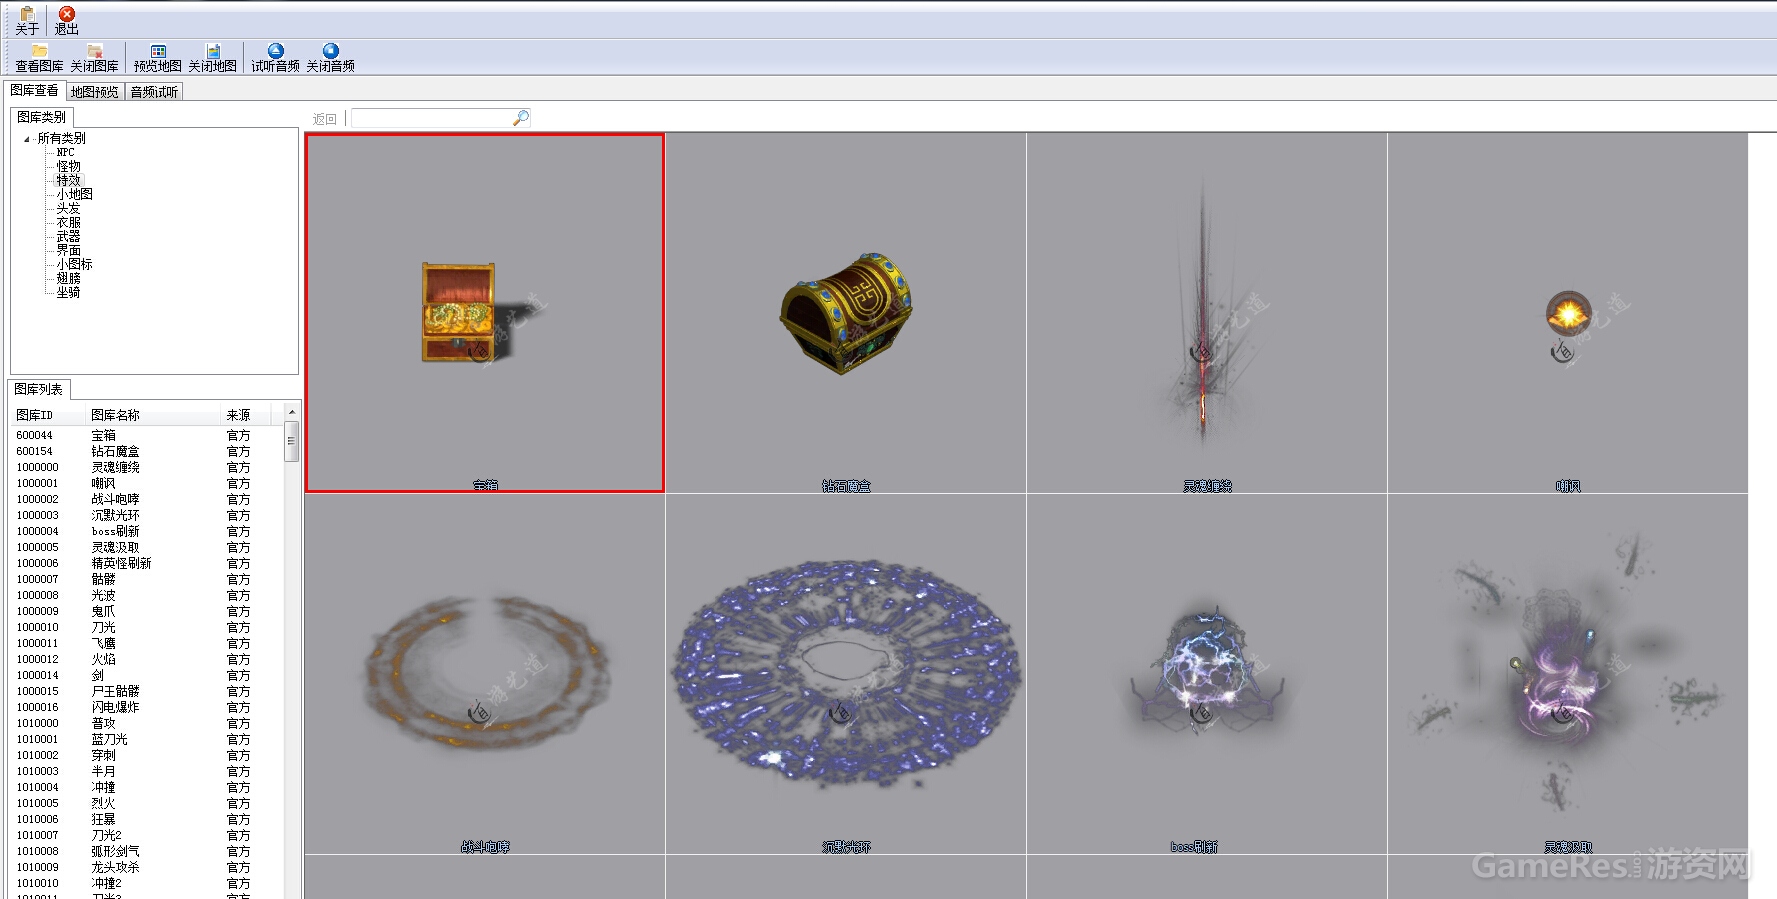Select the 沉默光环 blue circle thumbnail

(x=846, y=674)
